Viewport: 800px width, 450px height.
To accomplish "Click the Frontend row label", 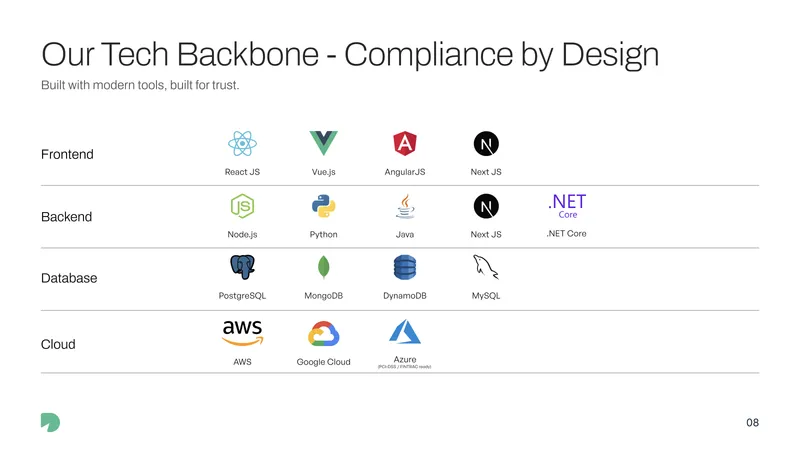I will point(67,154).
